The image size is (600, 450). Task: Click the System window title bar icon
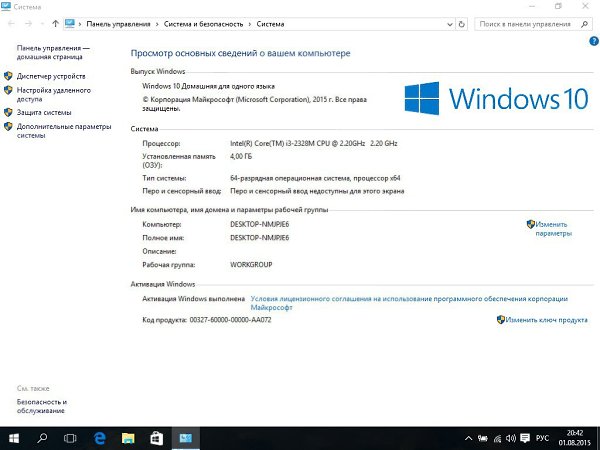pyautogui.click(x=6, y=6)
